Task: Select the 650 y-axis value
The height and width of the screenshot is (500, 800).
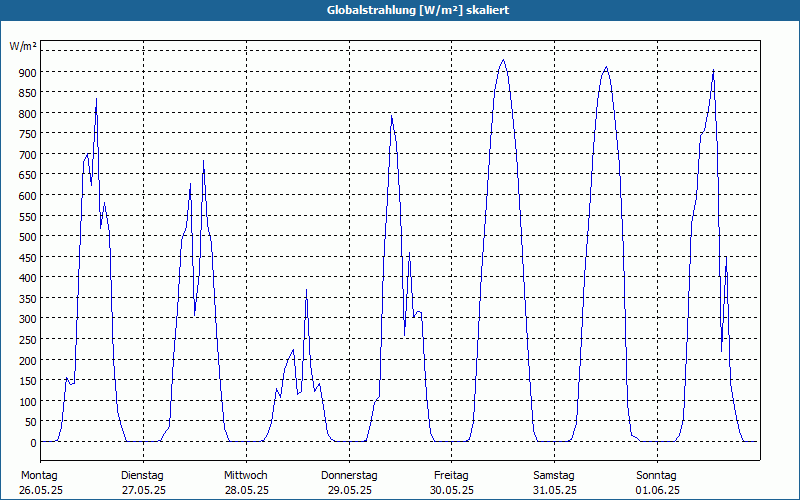Action: (x=28, y=176)
